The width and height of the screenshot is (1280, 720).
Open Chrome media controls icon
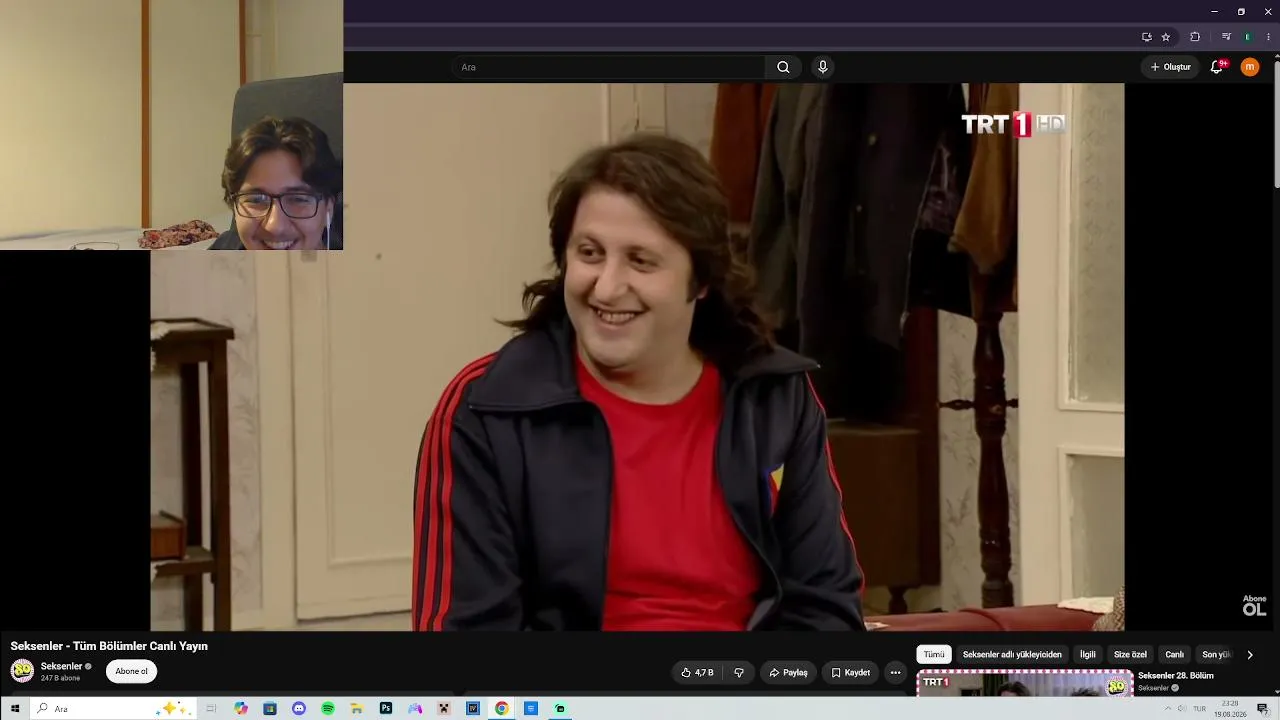(1226, 37)
